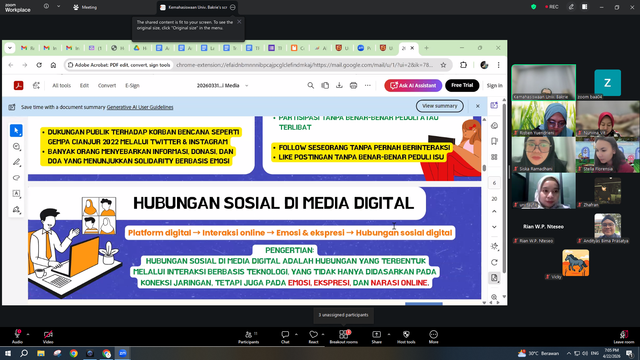This screenshot has height=360, width=640.
Task: Select the add text box tool
Action: coord(16,193)
